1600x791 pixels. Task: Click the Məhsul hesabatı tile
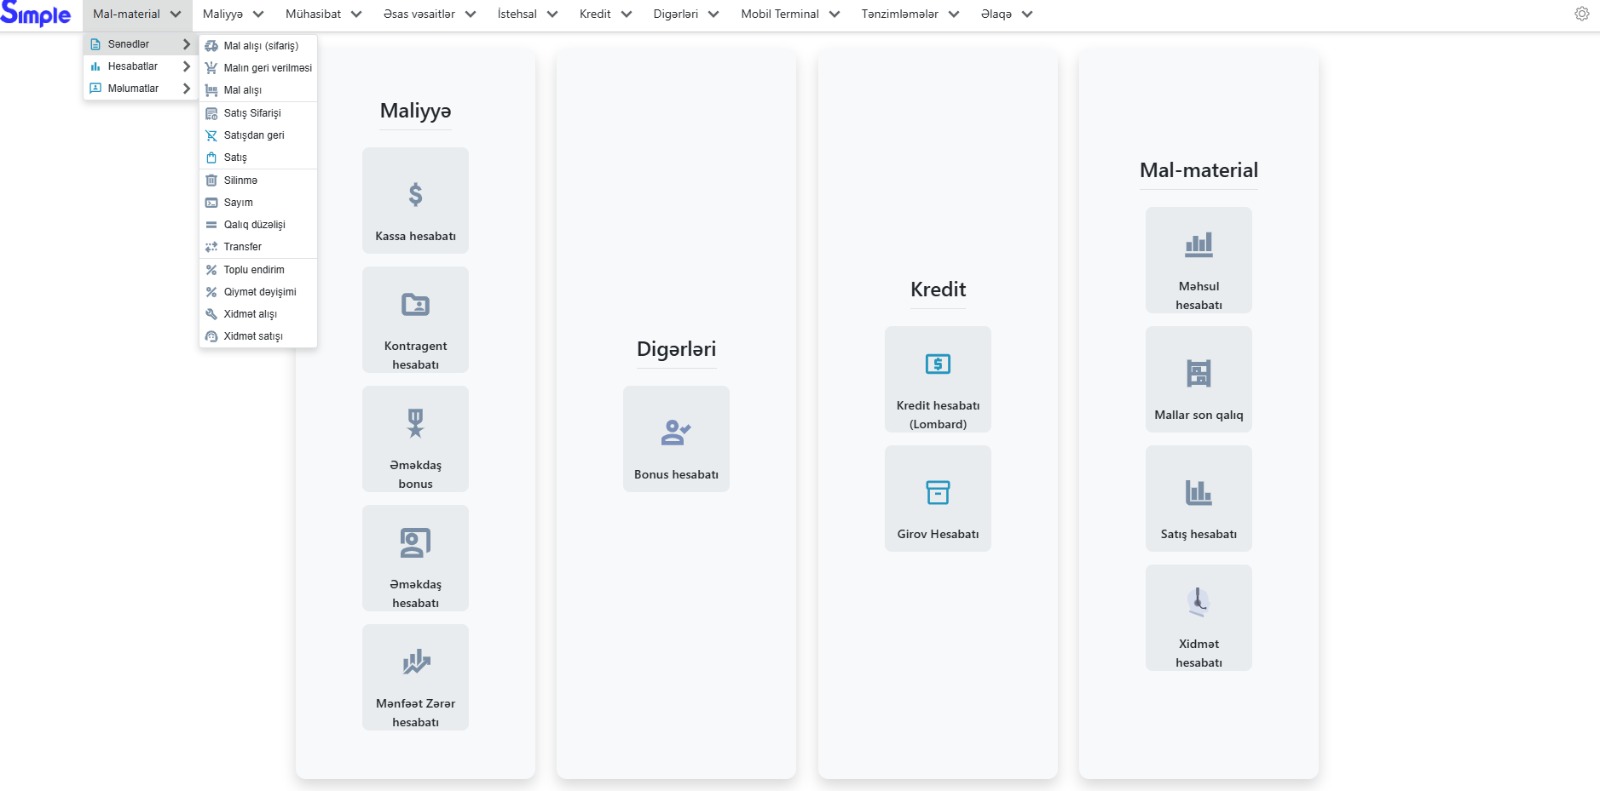pyautogui.click(x=1198, y=260)
